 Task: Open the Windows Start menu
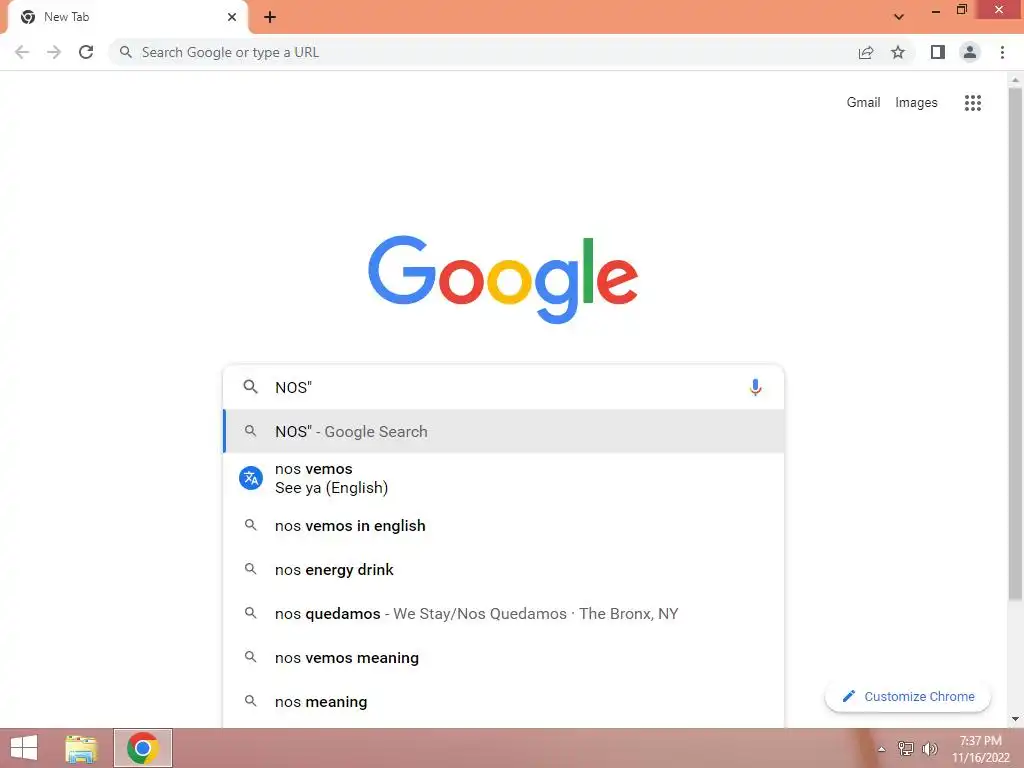pyautogui.click(x=24, y=748)
